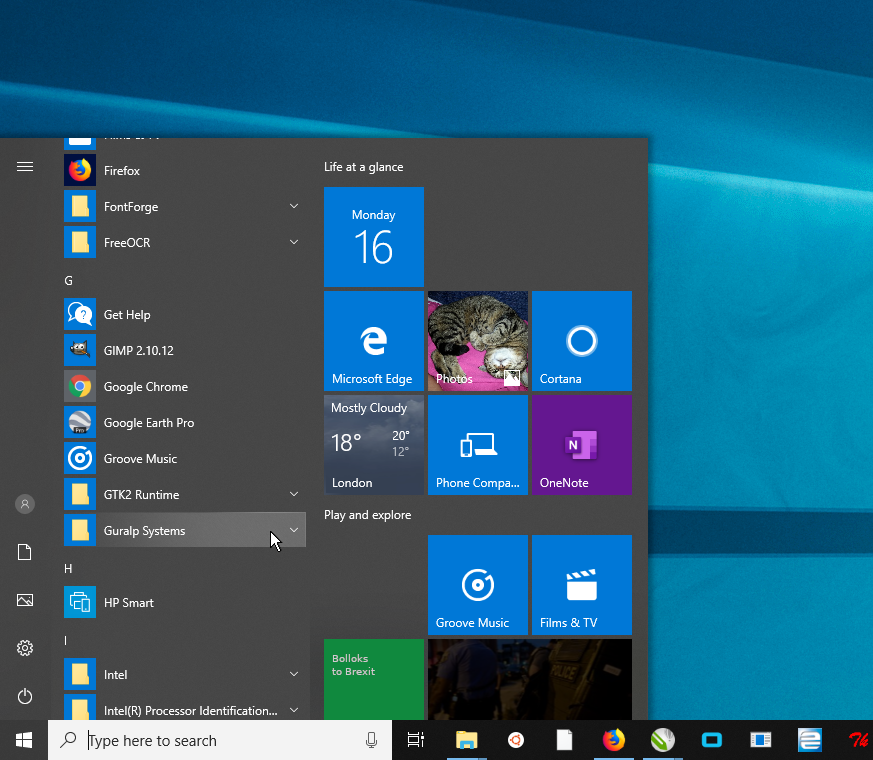This screenshot has width=873, height=760.
Task: Open the FontForge folder entry
Action: click(x=185, y=207)
